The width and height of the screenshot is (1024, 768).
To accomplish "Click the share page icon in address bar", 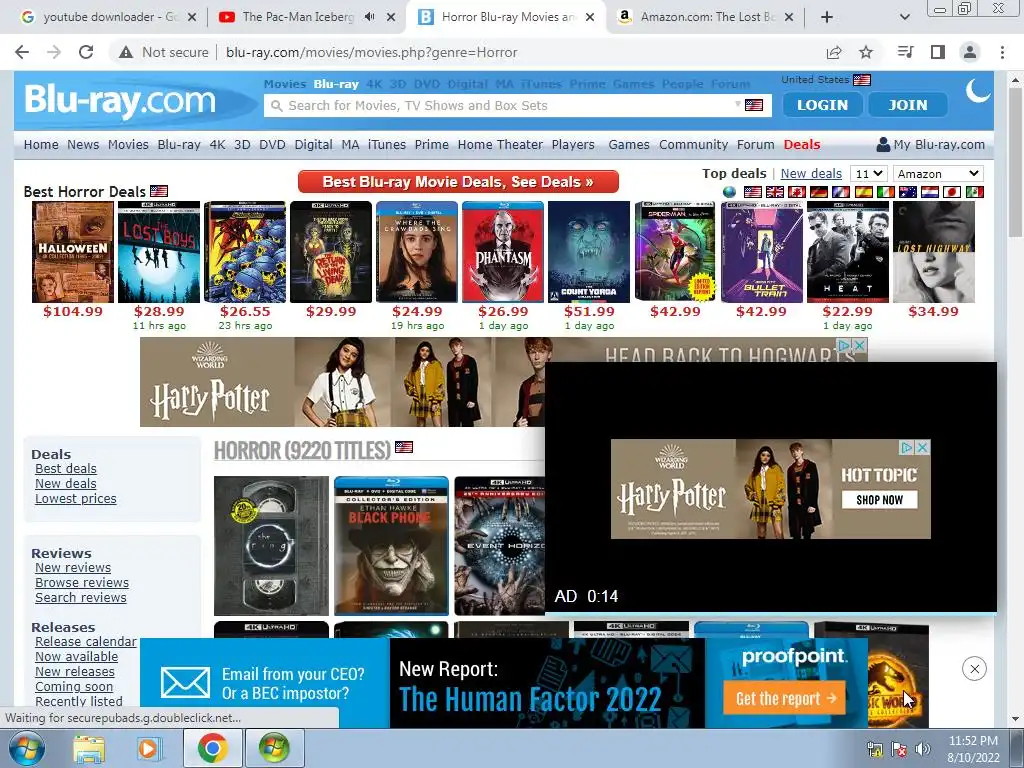I will (834, 52).
